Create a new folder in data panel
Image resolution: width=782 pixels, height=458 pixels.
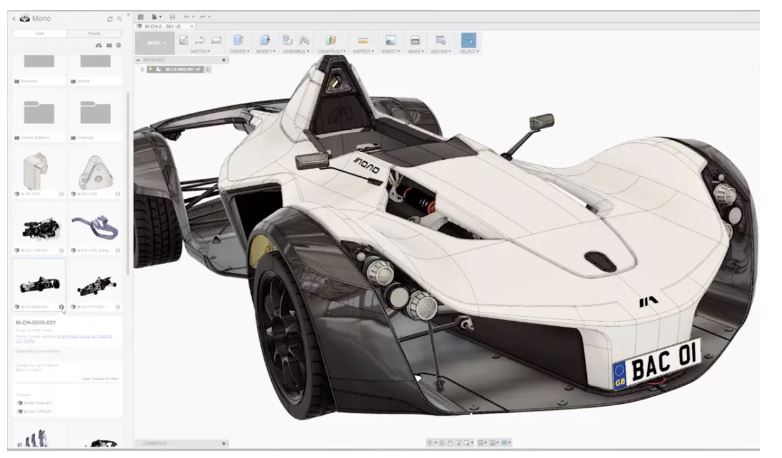[109, 45]
